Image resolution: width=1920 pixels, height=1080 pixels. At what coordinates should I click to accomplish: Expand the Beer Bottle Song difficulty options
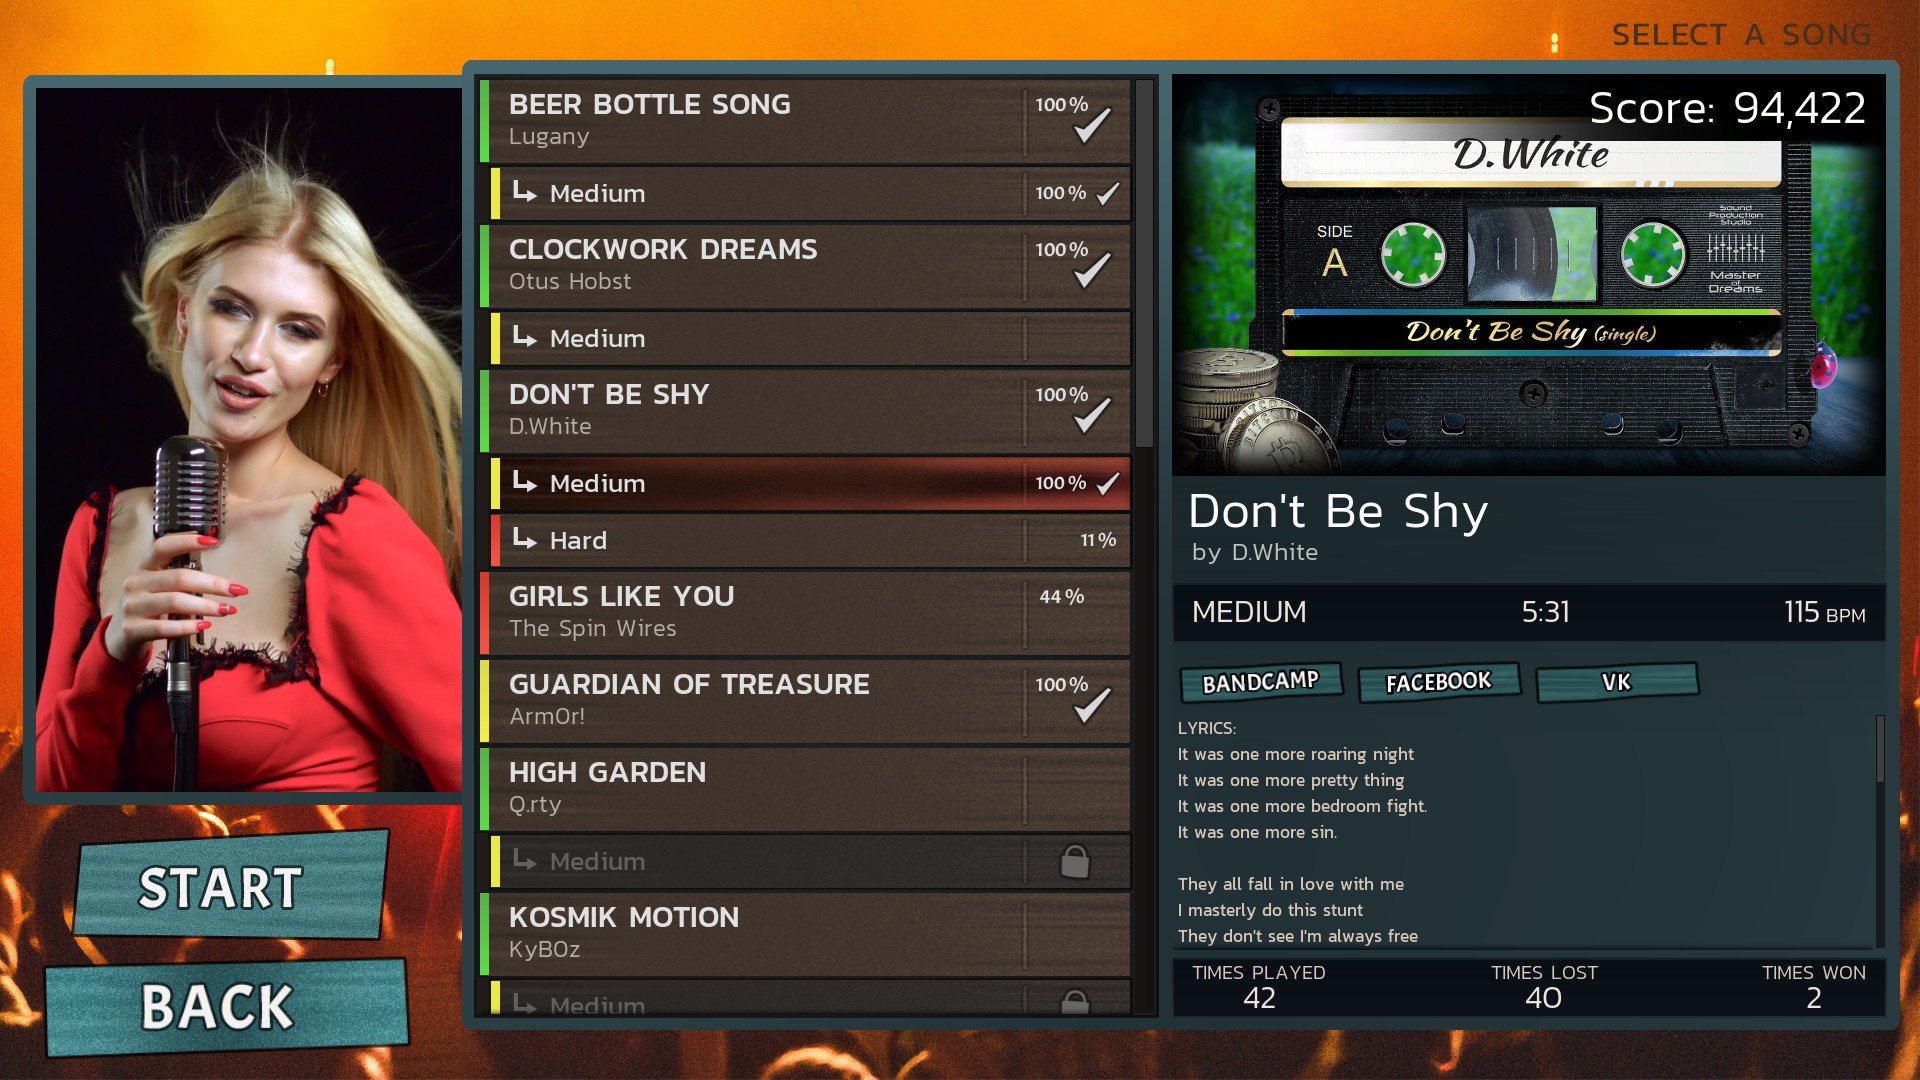click(814, 119)
